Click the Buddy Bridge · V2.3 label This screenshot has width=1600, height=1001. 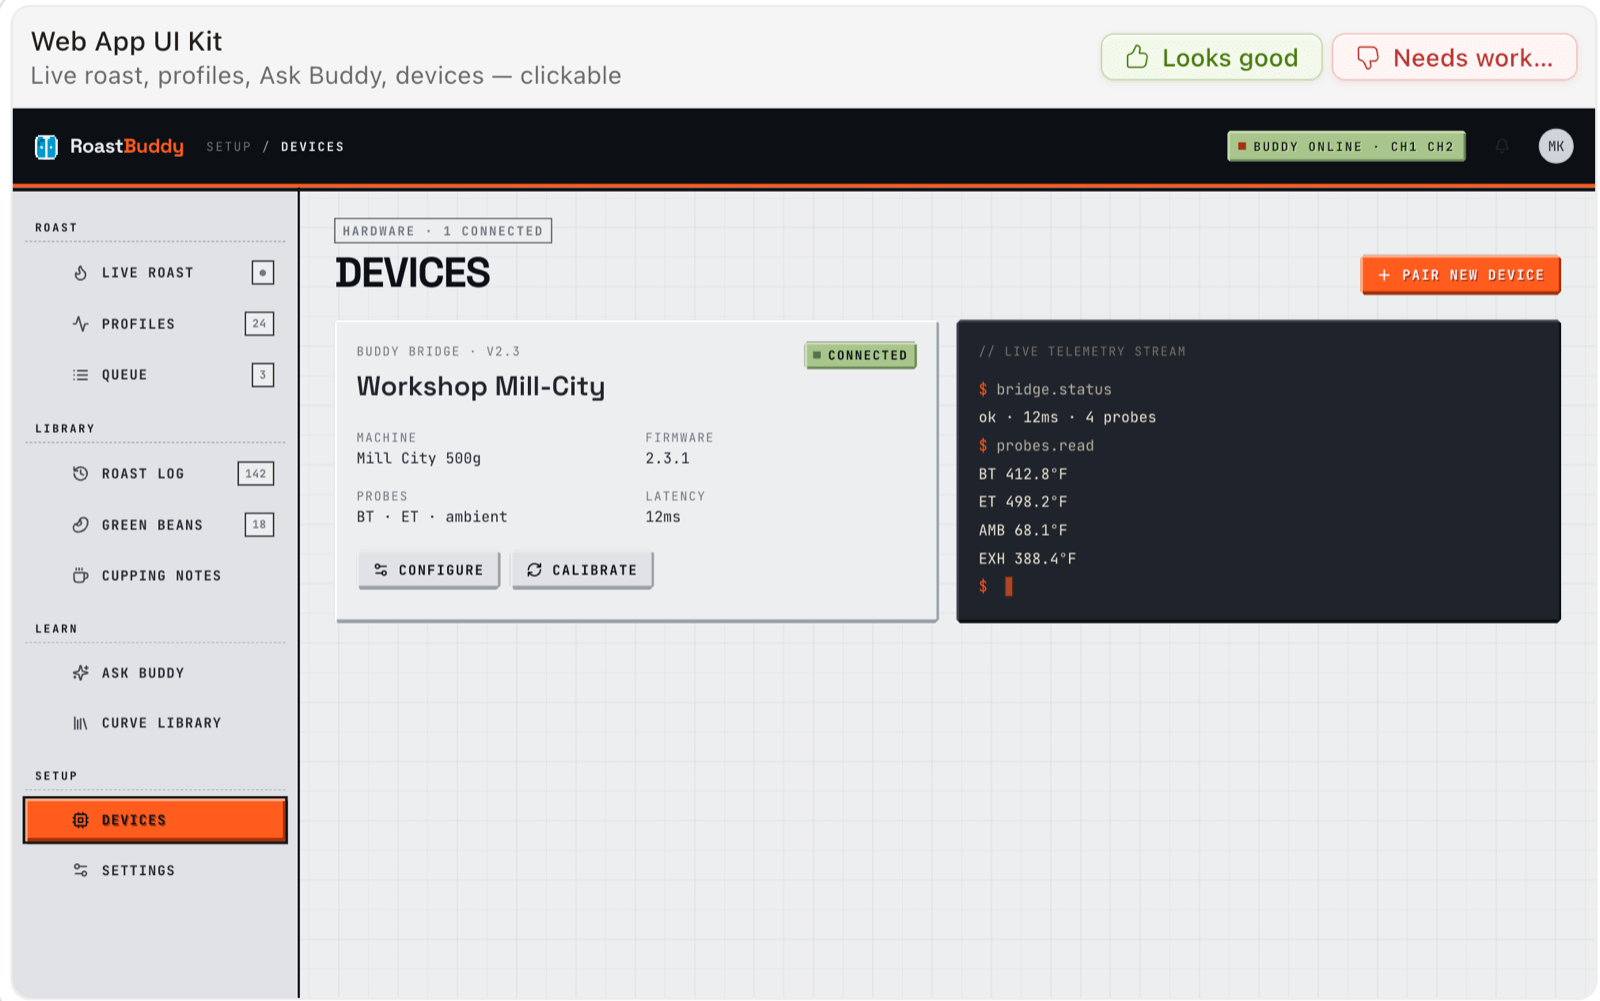(438, 352)
